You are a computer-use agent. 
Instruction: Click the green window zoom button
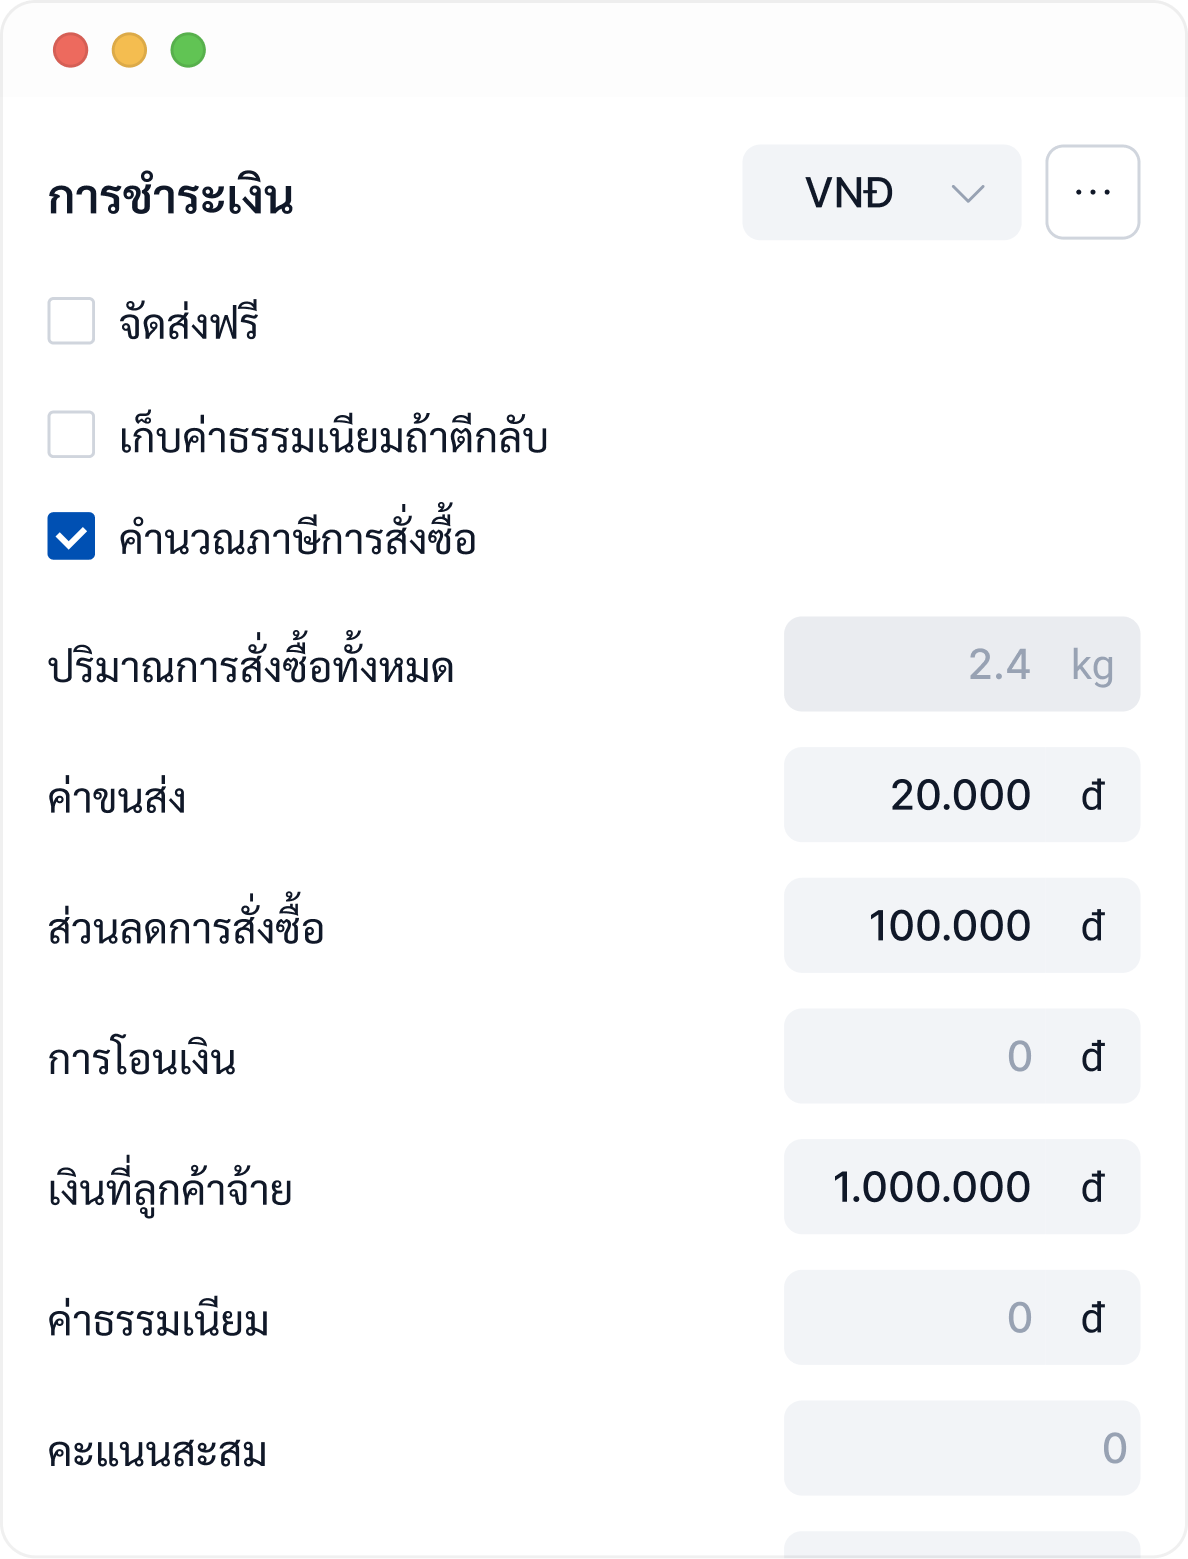coord(188,50)
